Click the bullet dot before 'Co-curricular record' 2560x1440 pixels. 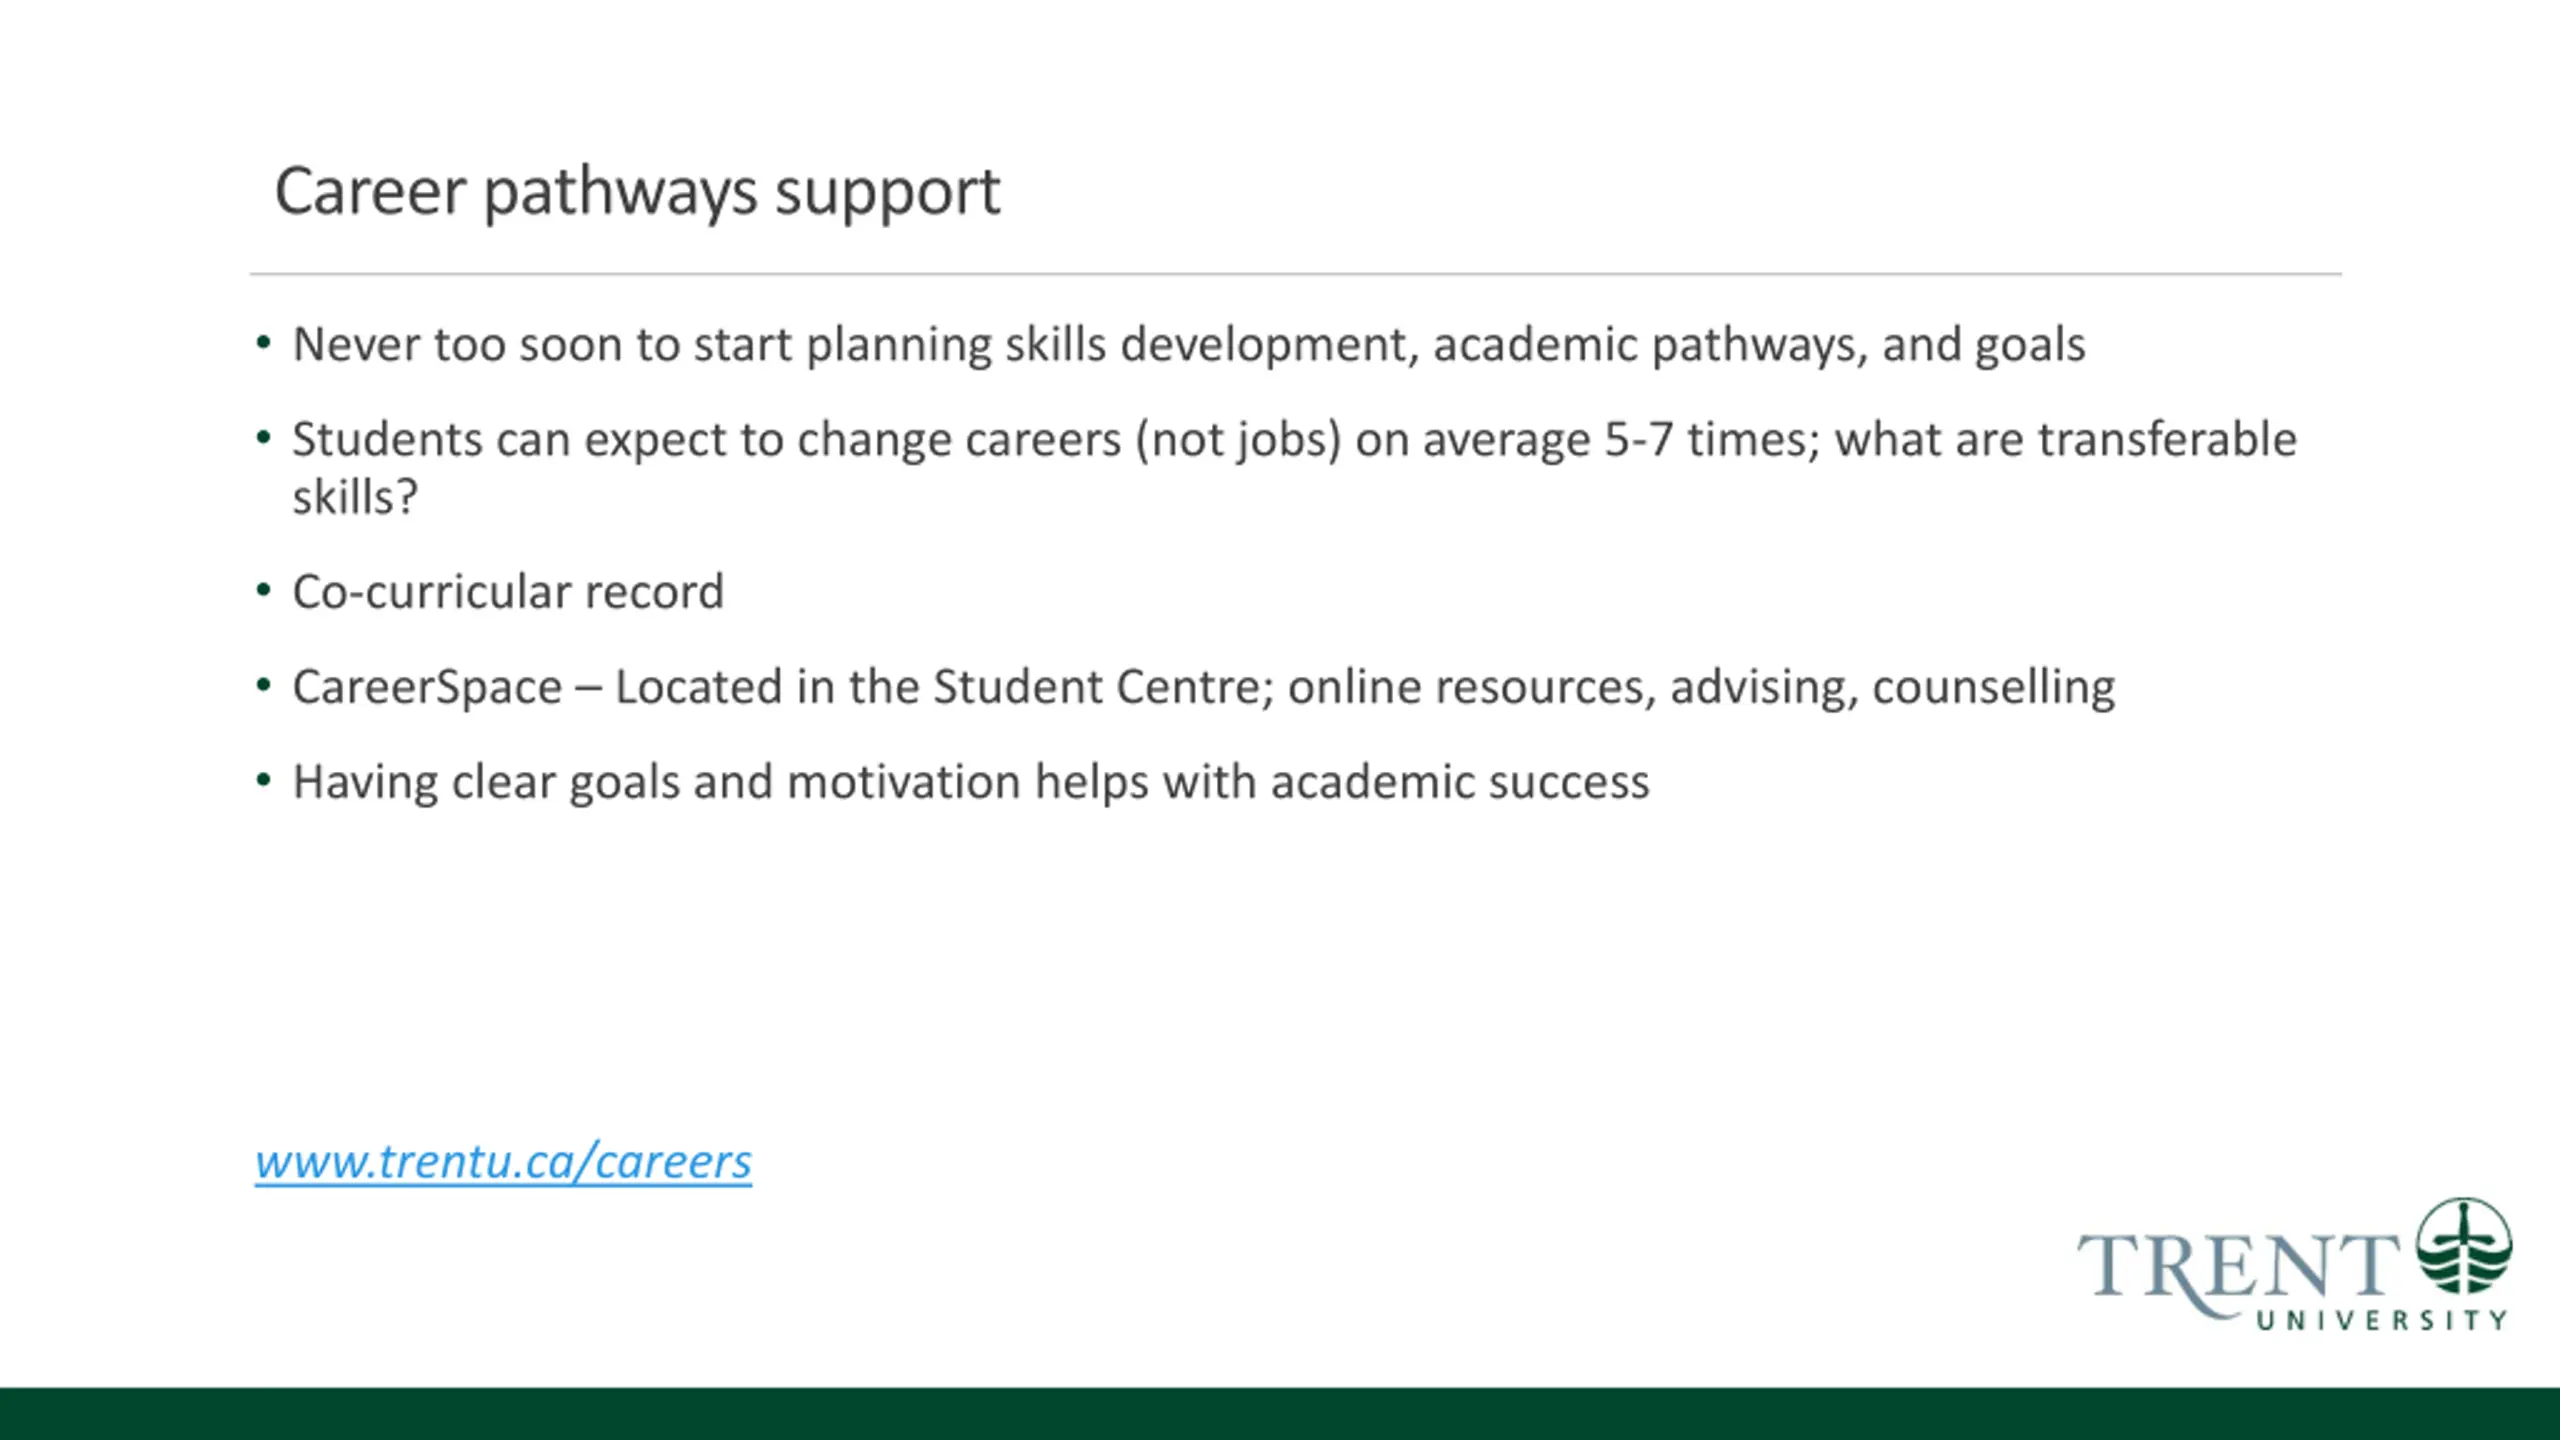263,591
